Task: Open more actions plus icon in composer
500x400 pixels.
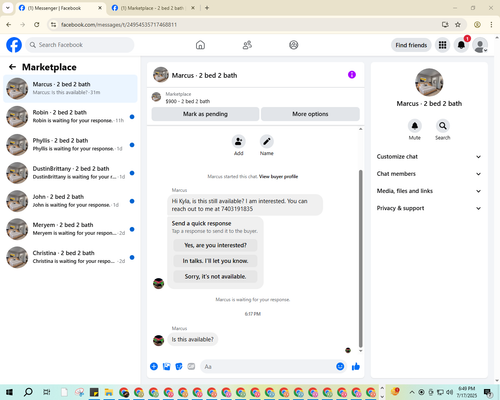Action: point(154,367)
